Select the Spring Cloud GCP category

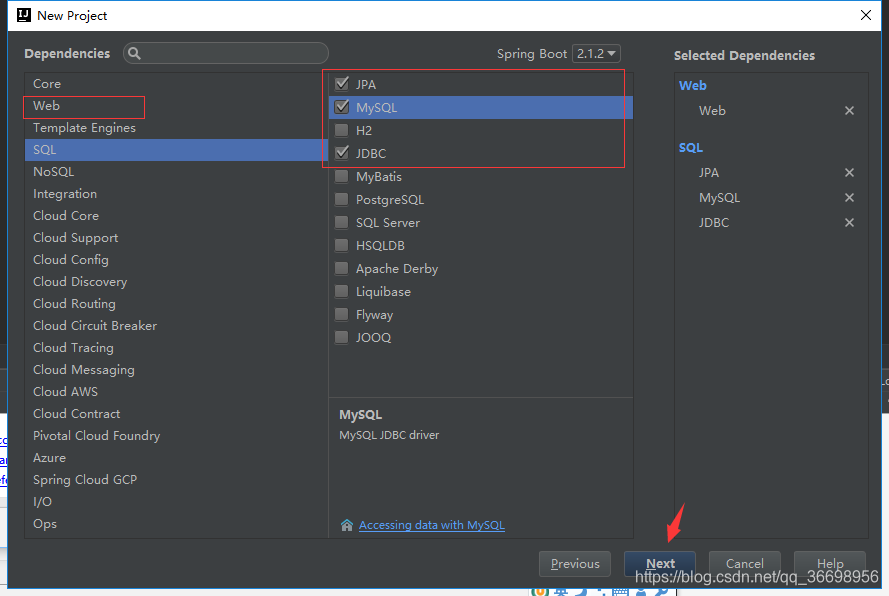pyautogui.click(x=176, y=480)
